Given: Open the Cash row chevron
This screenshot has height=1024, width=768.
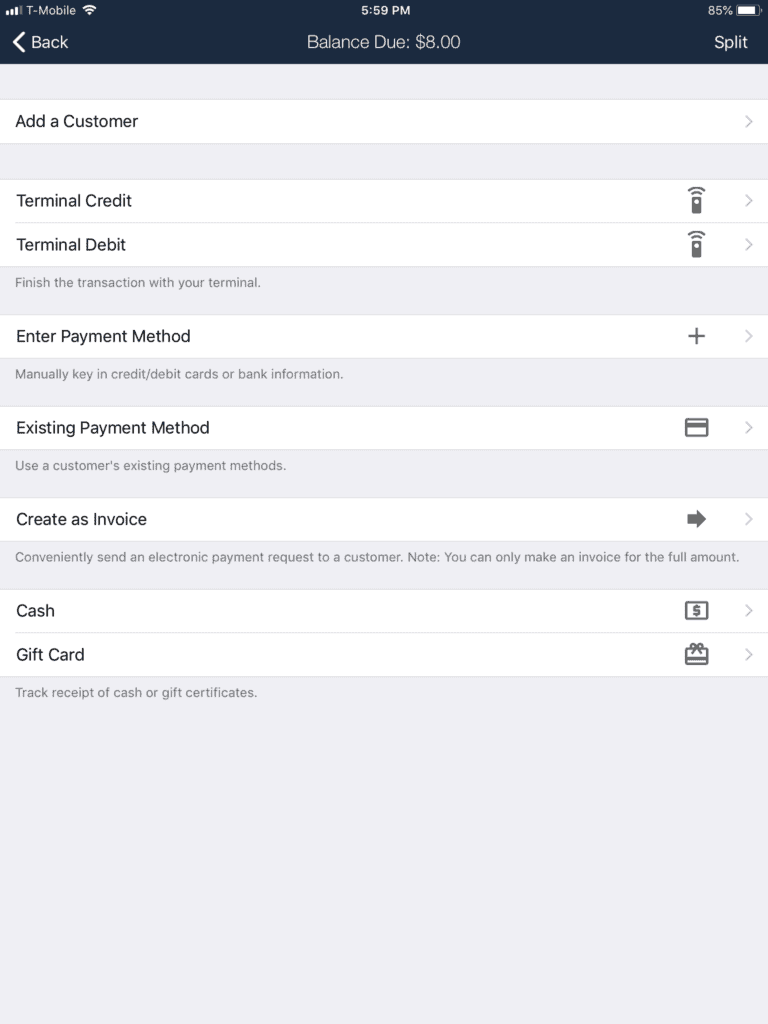Looking at the screenshot, I should pyautogui.click(x=748, y=610).
